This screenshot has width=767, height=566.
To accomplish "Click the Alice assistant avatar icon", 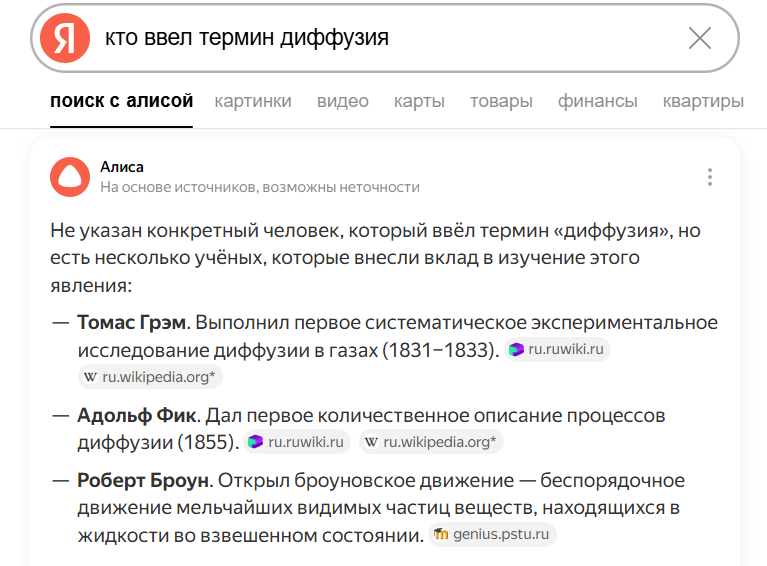I will 70,177.
